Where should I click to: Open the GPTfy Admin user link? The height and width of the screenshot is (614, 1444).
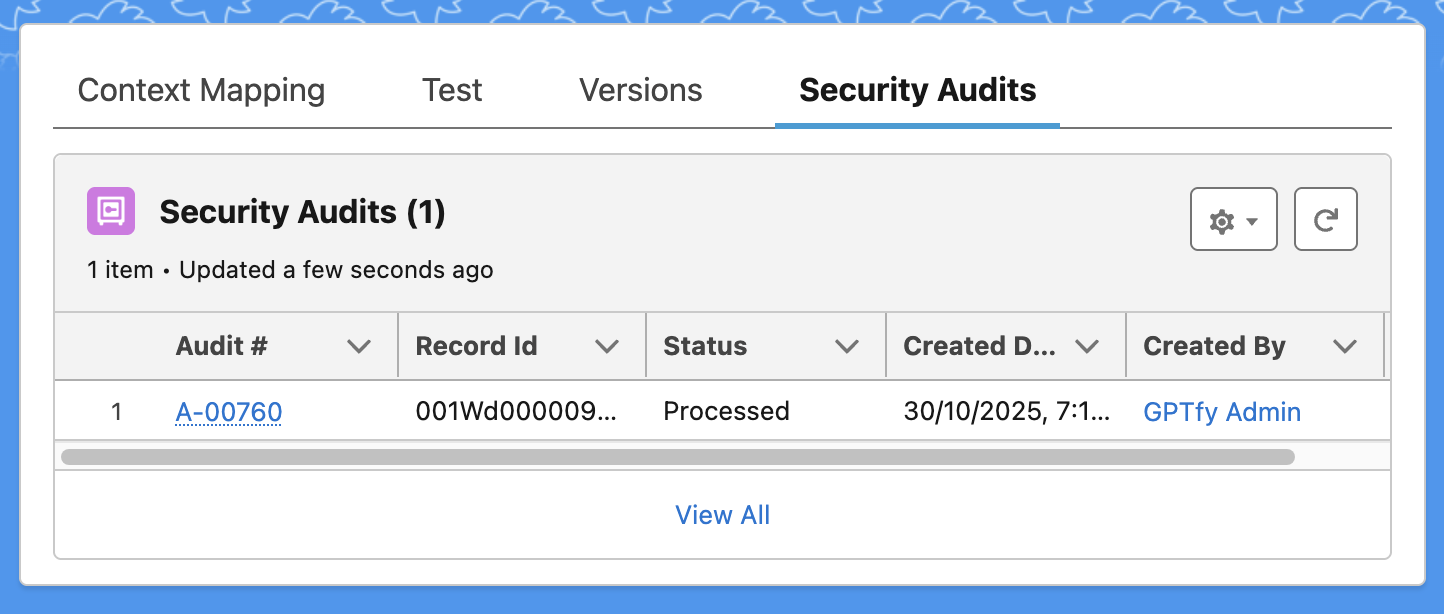click(x=1221, y=412)
